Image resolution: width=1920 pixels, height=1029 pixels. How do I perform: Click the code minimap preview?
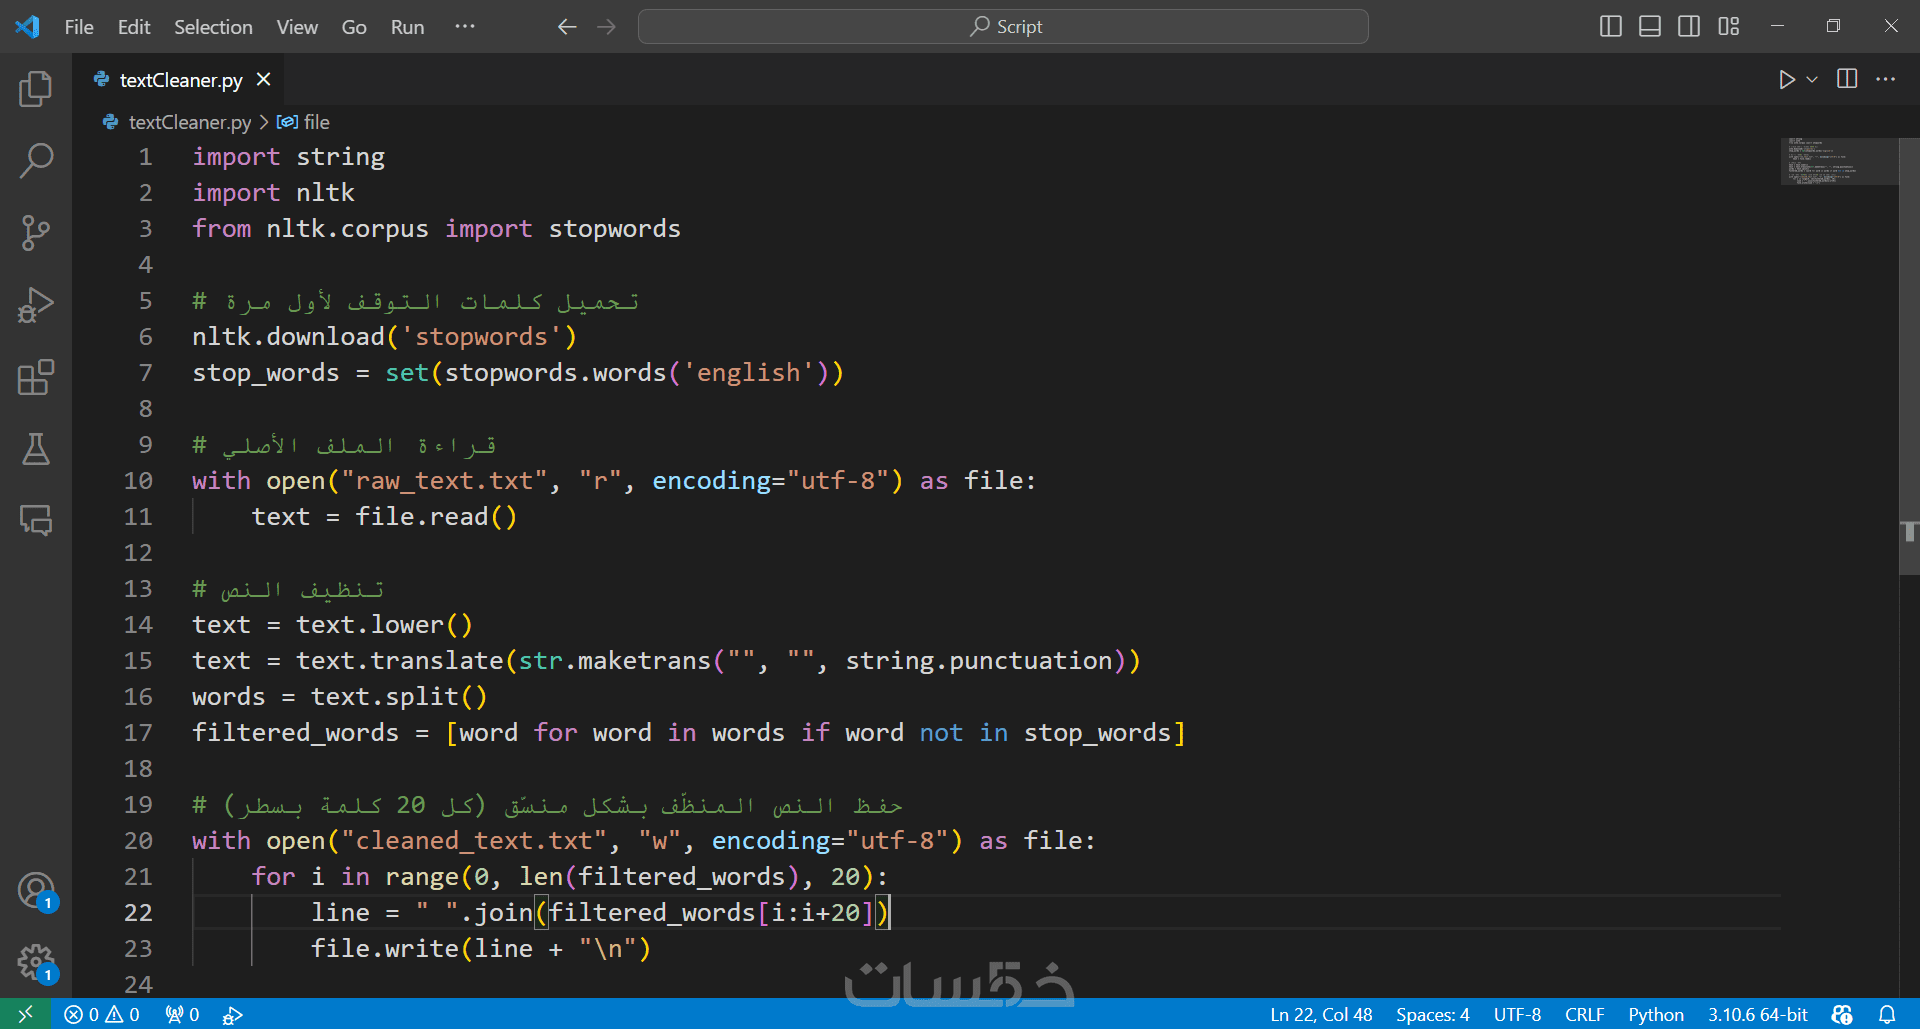[x=1838, y=161]
